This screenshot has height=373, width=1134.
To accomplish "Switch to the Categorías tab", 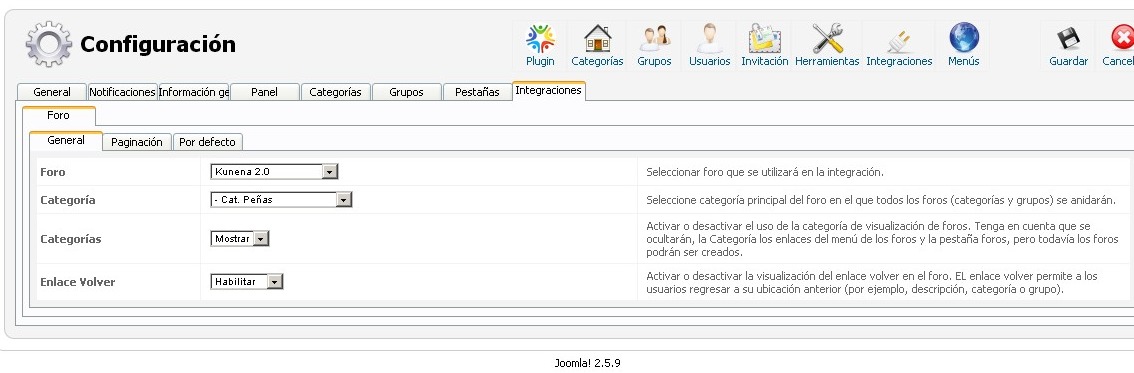I will [x=336, y=92].
